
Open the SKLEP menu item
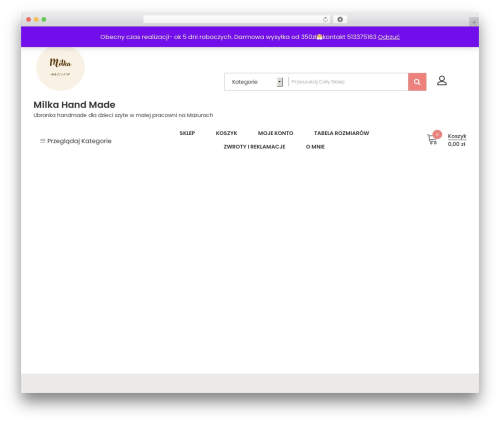click(187, 133)
